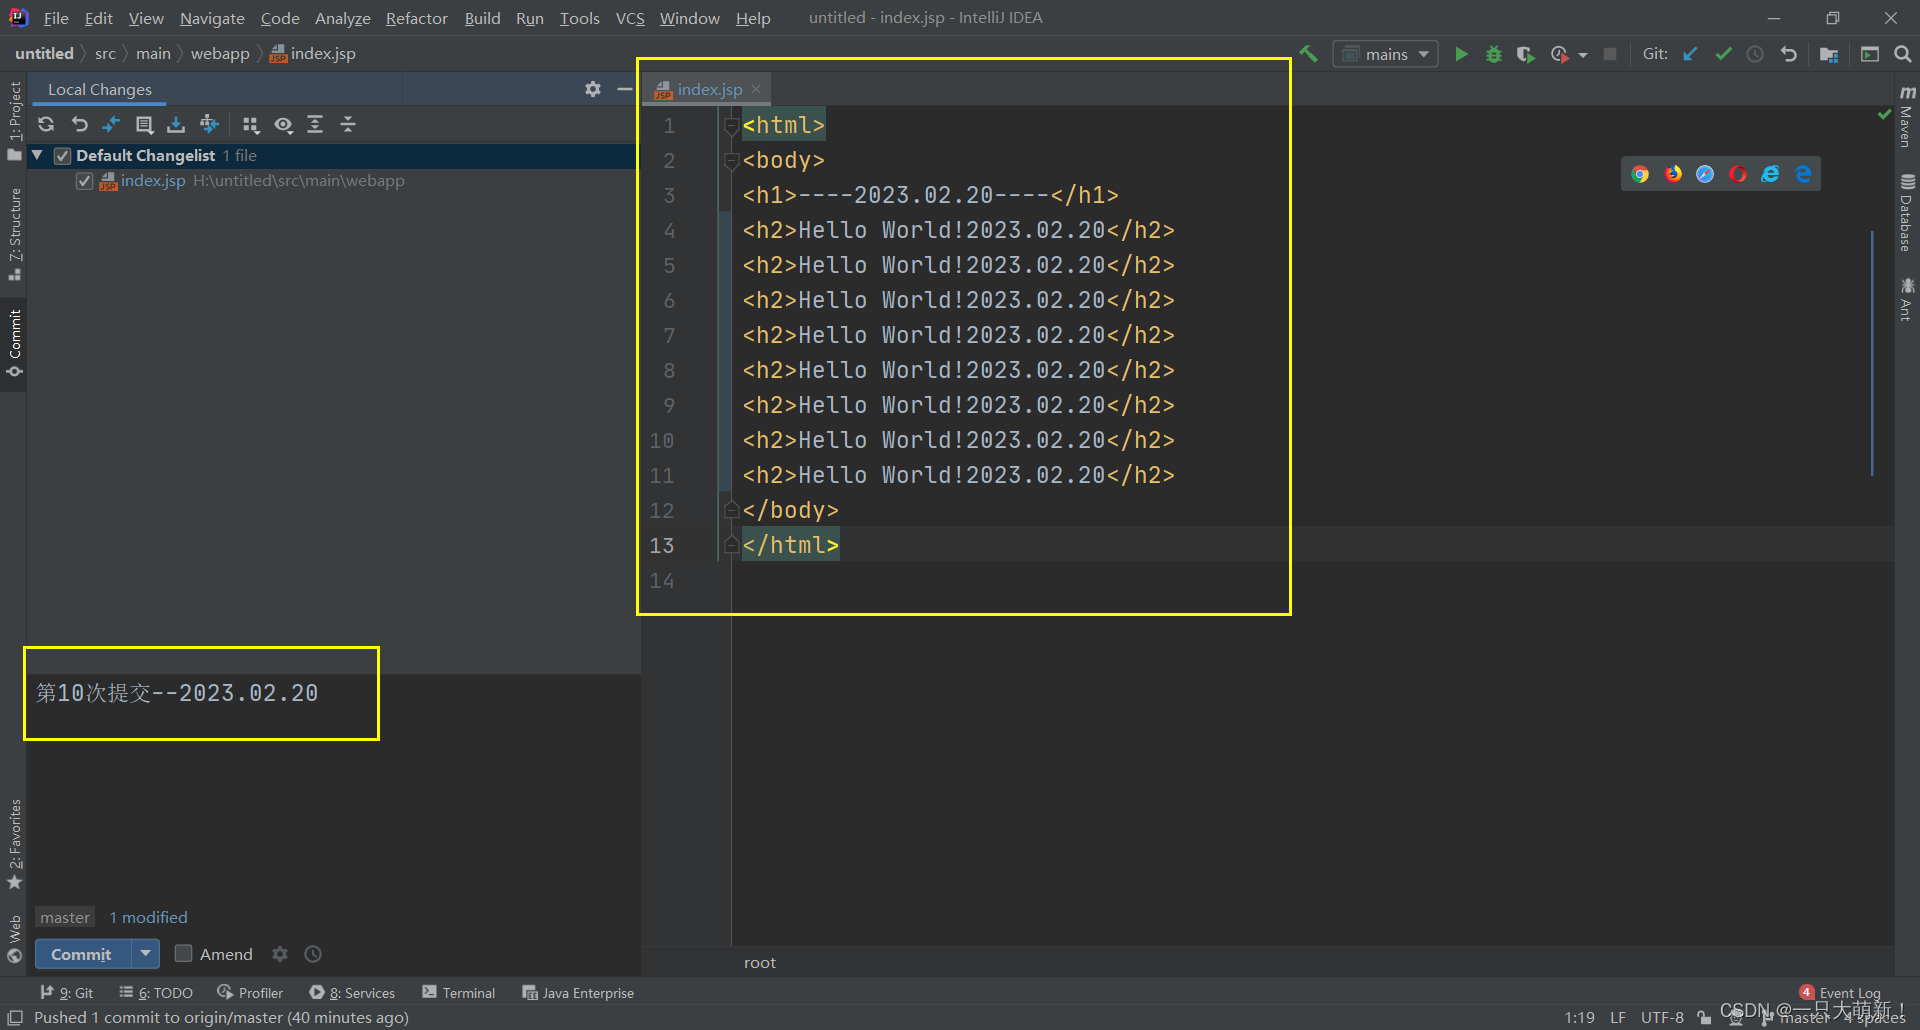Image resolution: width=1920 pixels, height=1030 pixels.
Task: Open page in Internet Explorer
Action: click(x=1771, y=174)
